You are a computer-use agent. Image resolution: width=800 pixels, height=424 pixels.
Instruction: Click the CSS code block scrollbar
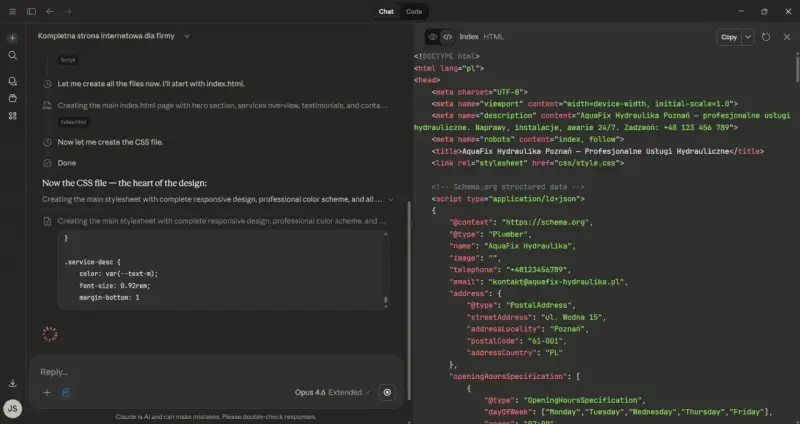[x=386, y=301]
